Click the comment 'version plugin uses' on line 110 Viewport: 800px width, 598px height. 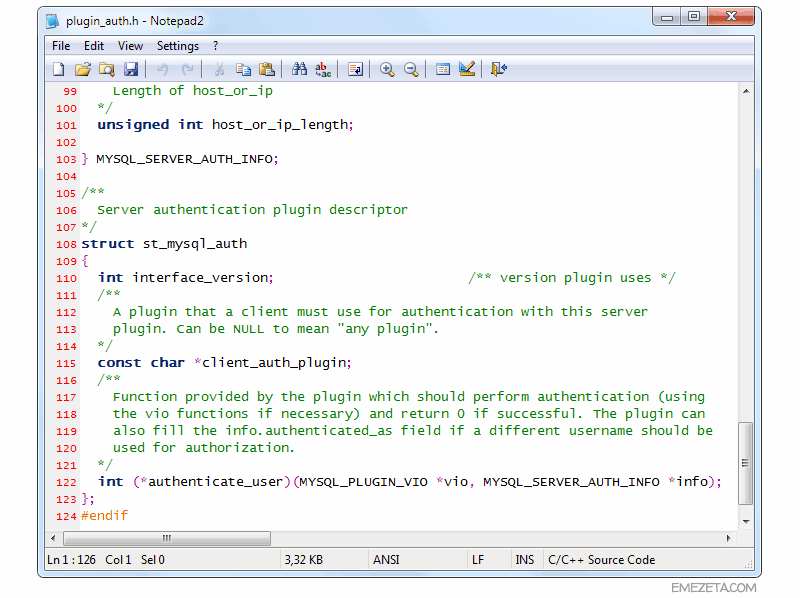[576, 278]
